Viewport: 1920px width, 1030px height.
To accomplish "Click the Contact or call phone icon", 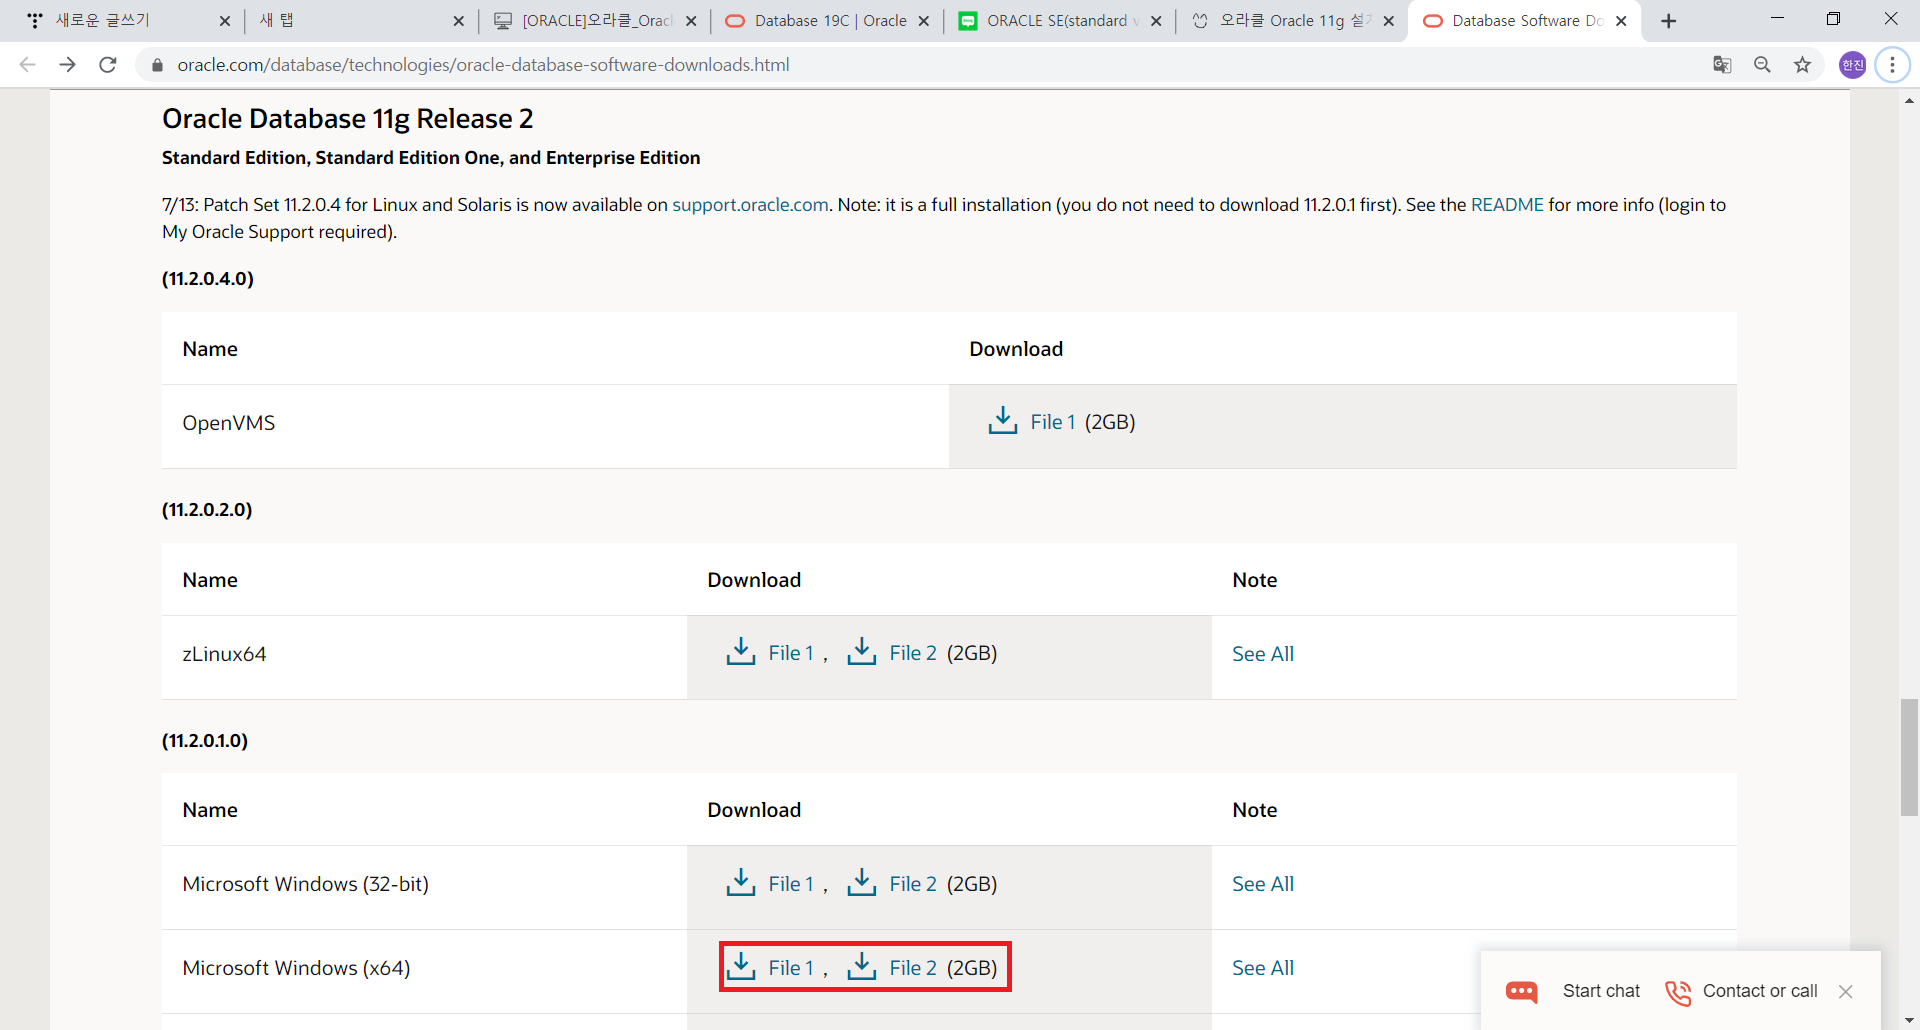I will click(1677, 992).
